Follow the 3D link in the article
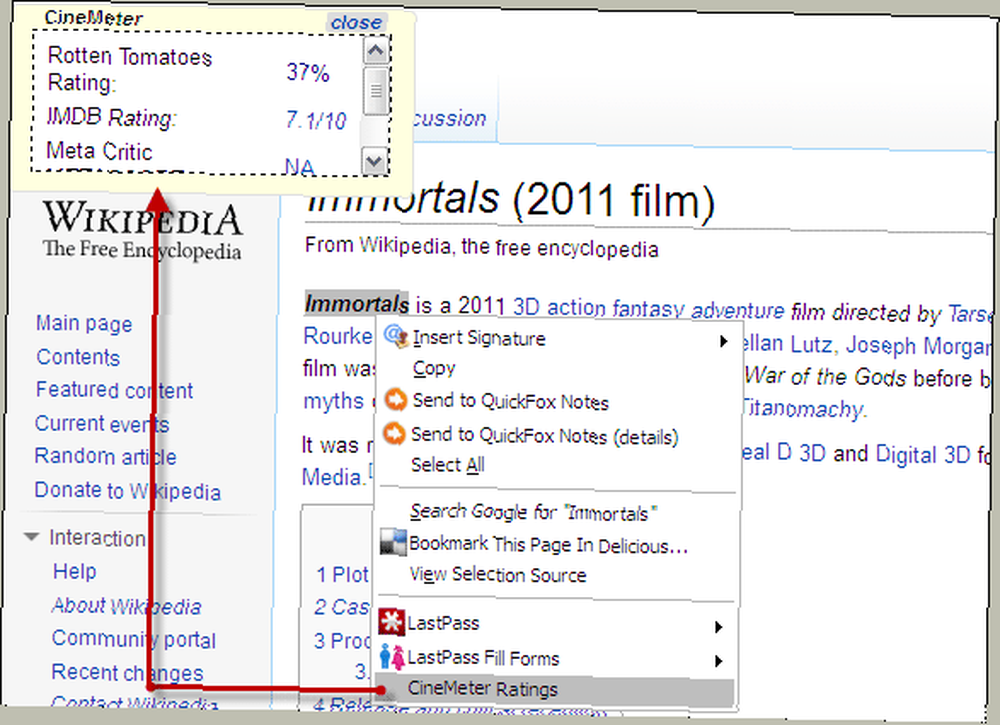The image size is (1000, 725). 526,307
